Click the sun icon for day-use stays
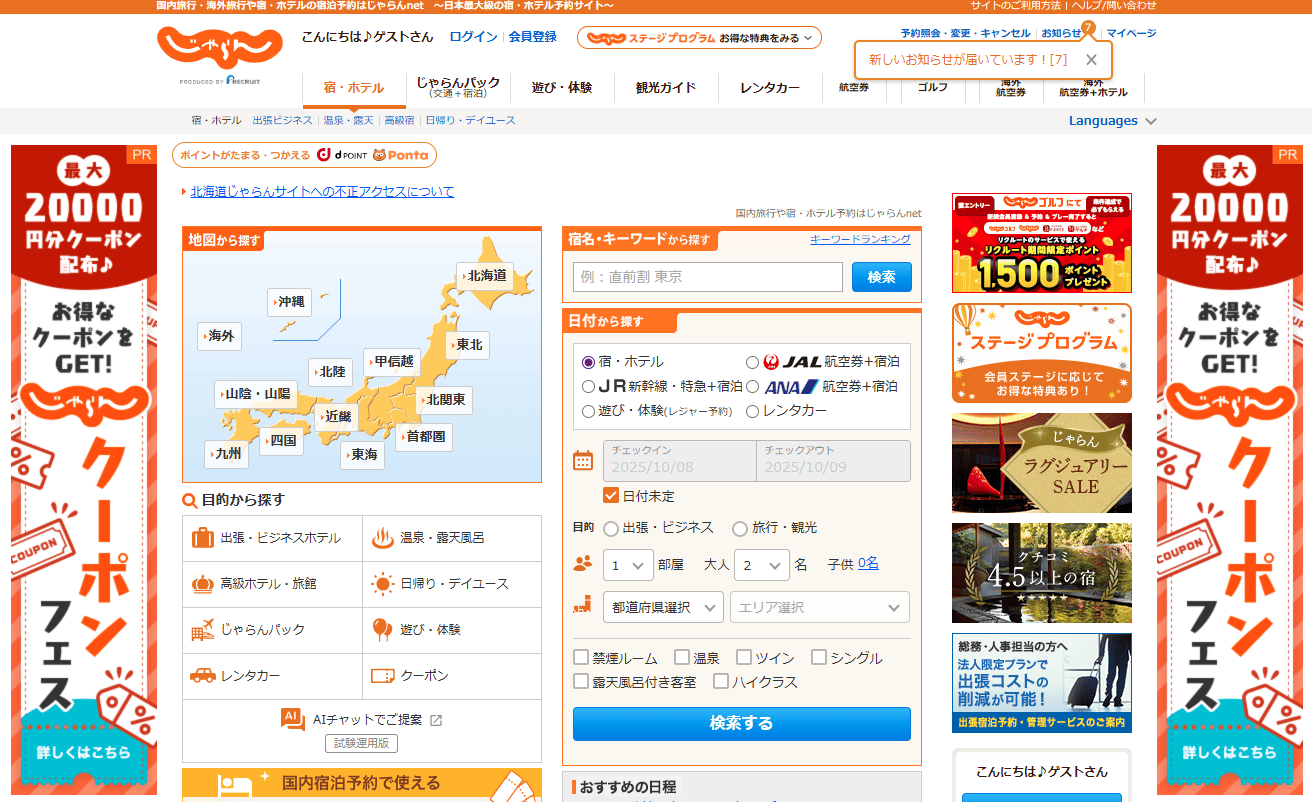The height and width of the screenshot is (802, 1312). (x=382, y=584)
